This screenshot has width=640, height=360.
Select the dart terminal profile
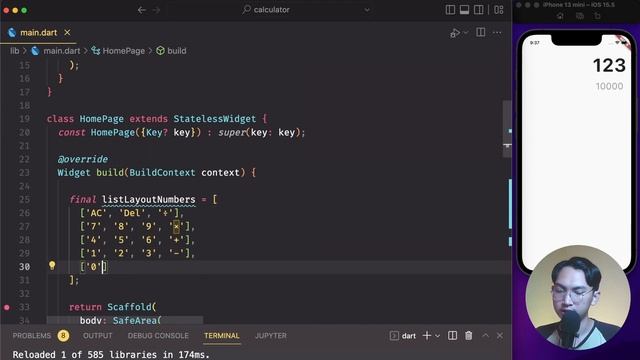(x=403, y=336)
